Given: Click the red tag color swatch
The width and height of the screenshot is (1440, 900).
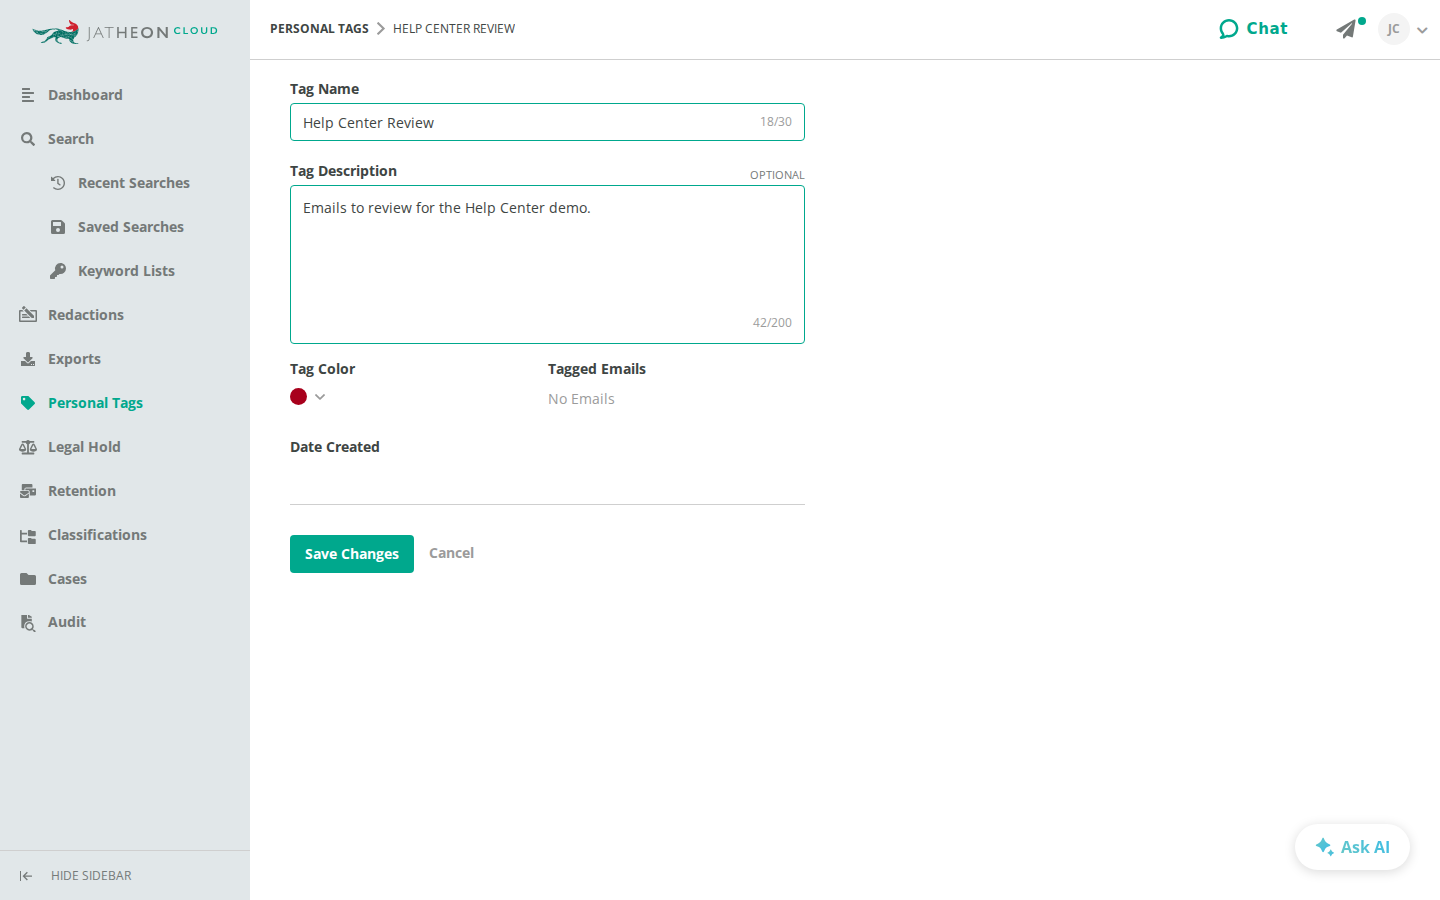Looking at the screenshot, I should point(298,397).
